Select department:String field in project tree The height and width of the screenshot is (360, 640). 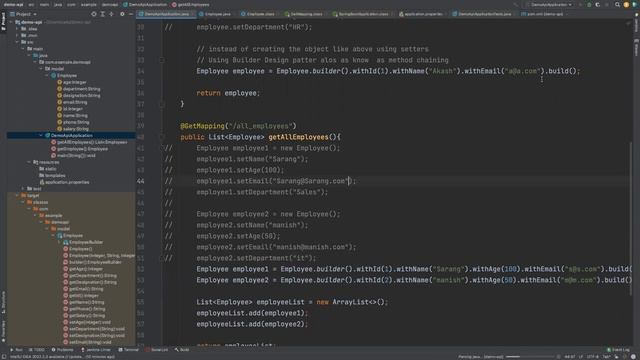coord(78,89)
